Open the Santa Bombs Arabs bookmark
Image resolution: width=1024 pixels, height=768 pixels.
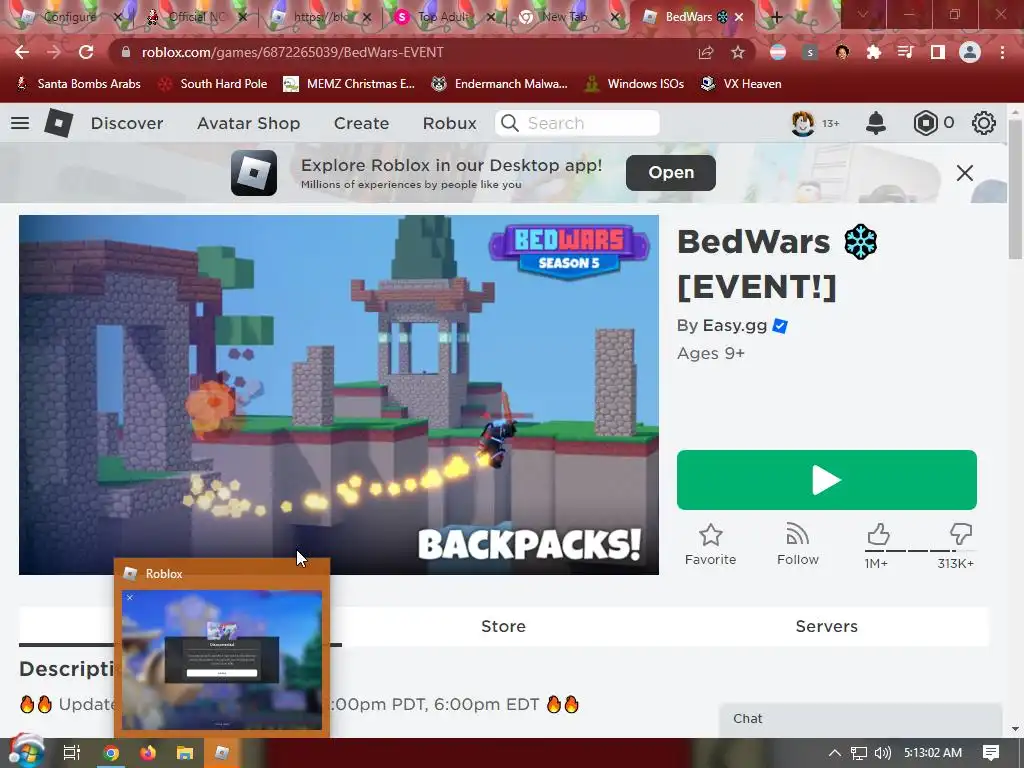(79, 84)
